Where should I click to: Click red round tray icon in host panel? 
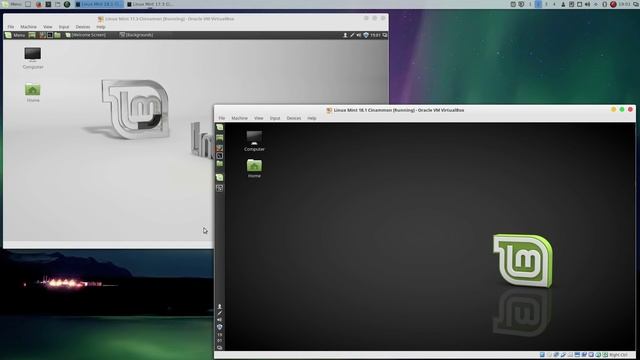[613, 4]
